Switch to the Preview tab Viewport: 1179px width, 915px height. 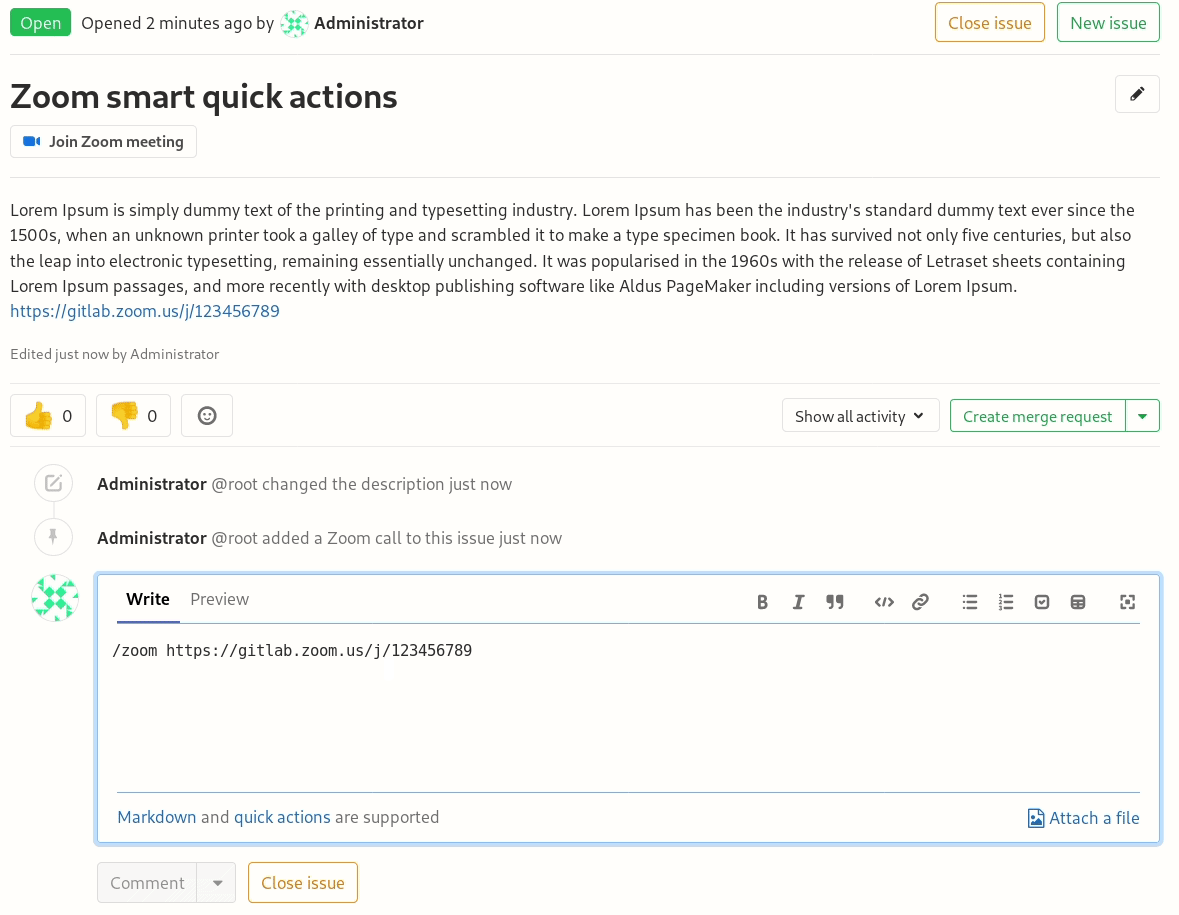point(219,599)
